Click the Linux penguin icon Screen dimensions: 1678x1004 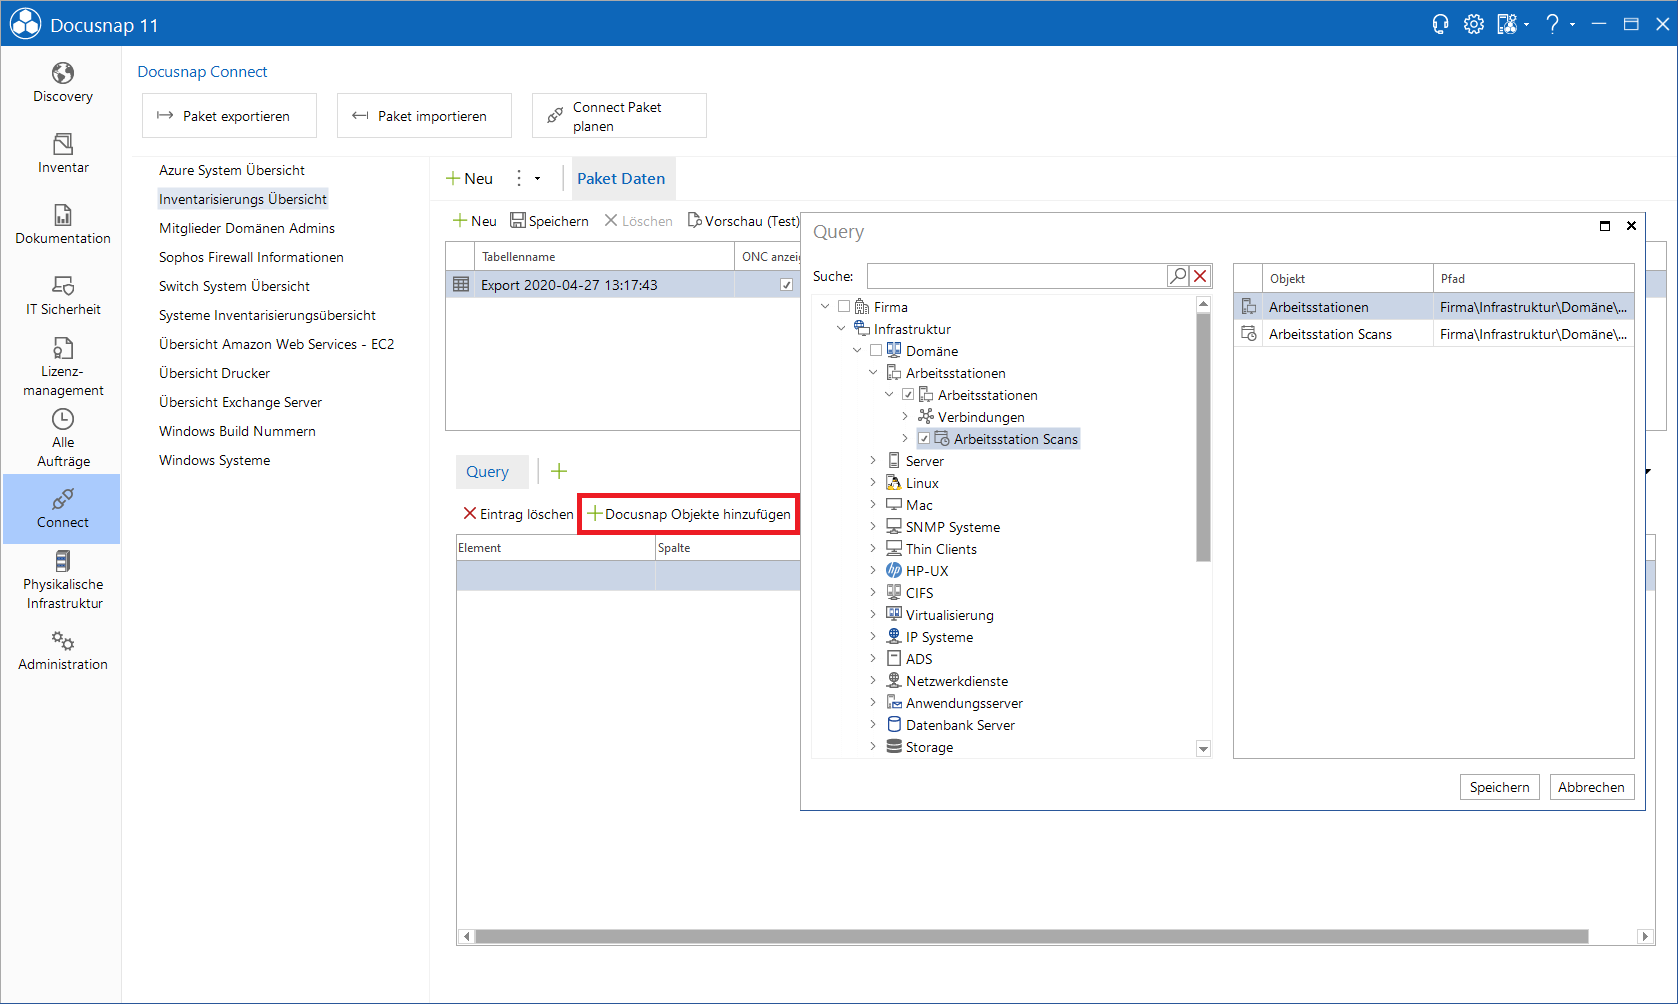[x=894, y=483]
